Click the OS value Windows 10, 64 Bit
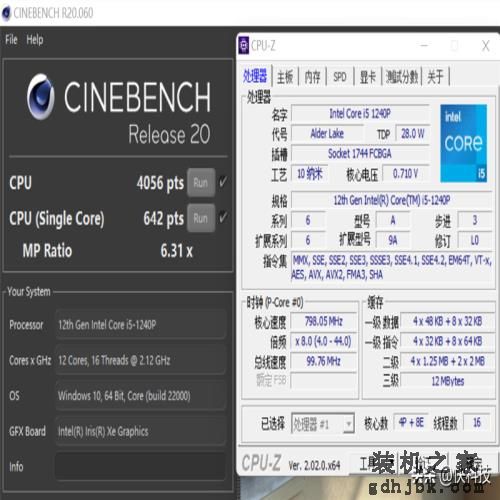 (x=140, y=396)
